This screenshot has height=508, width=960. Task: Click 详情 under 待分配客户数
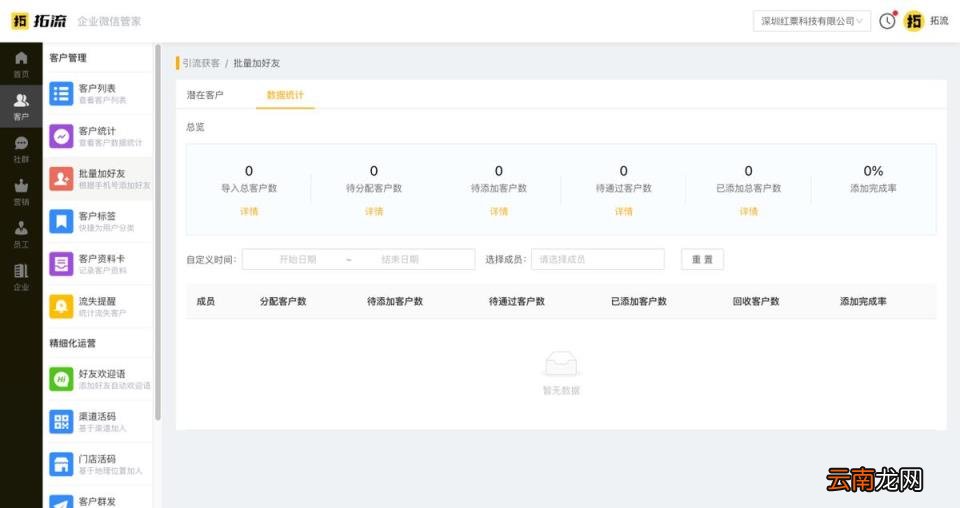tap(374, 211)
